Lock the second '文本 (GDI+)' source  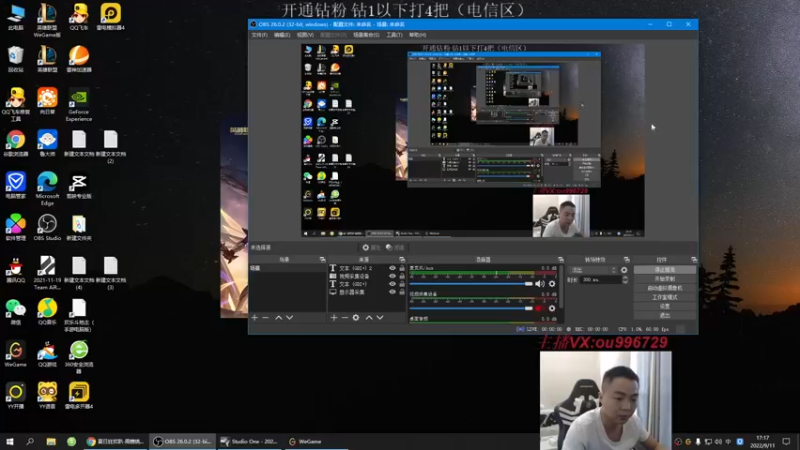pyautogui.click(x=402, y=284)
